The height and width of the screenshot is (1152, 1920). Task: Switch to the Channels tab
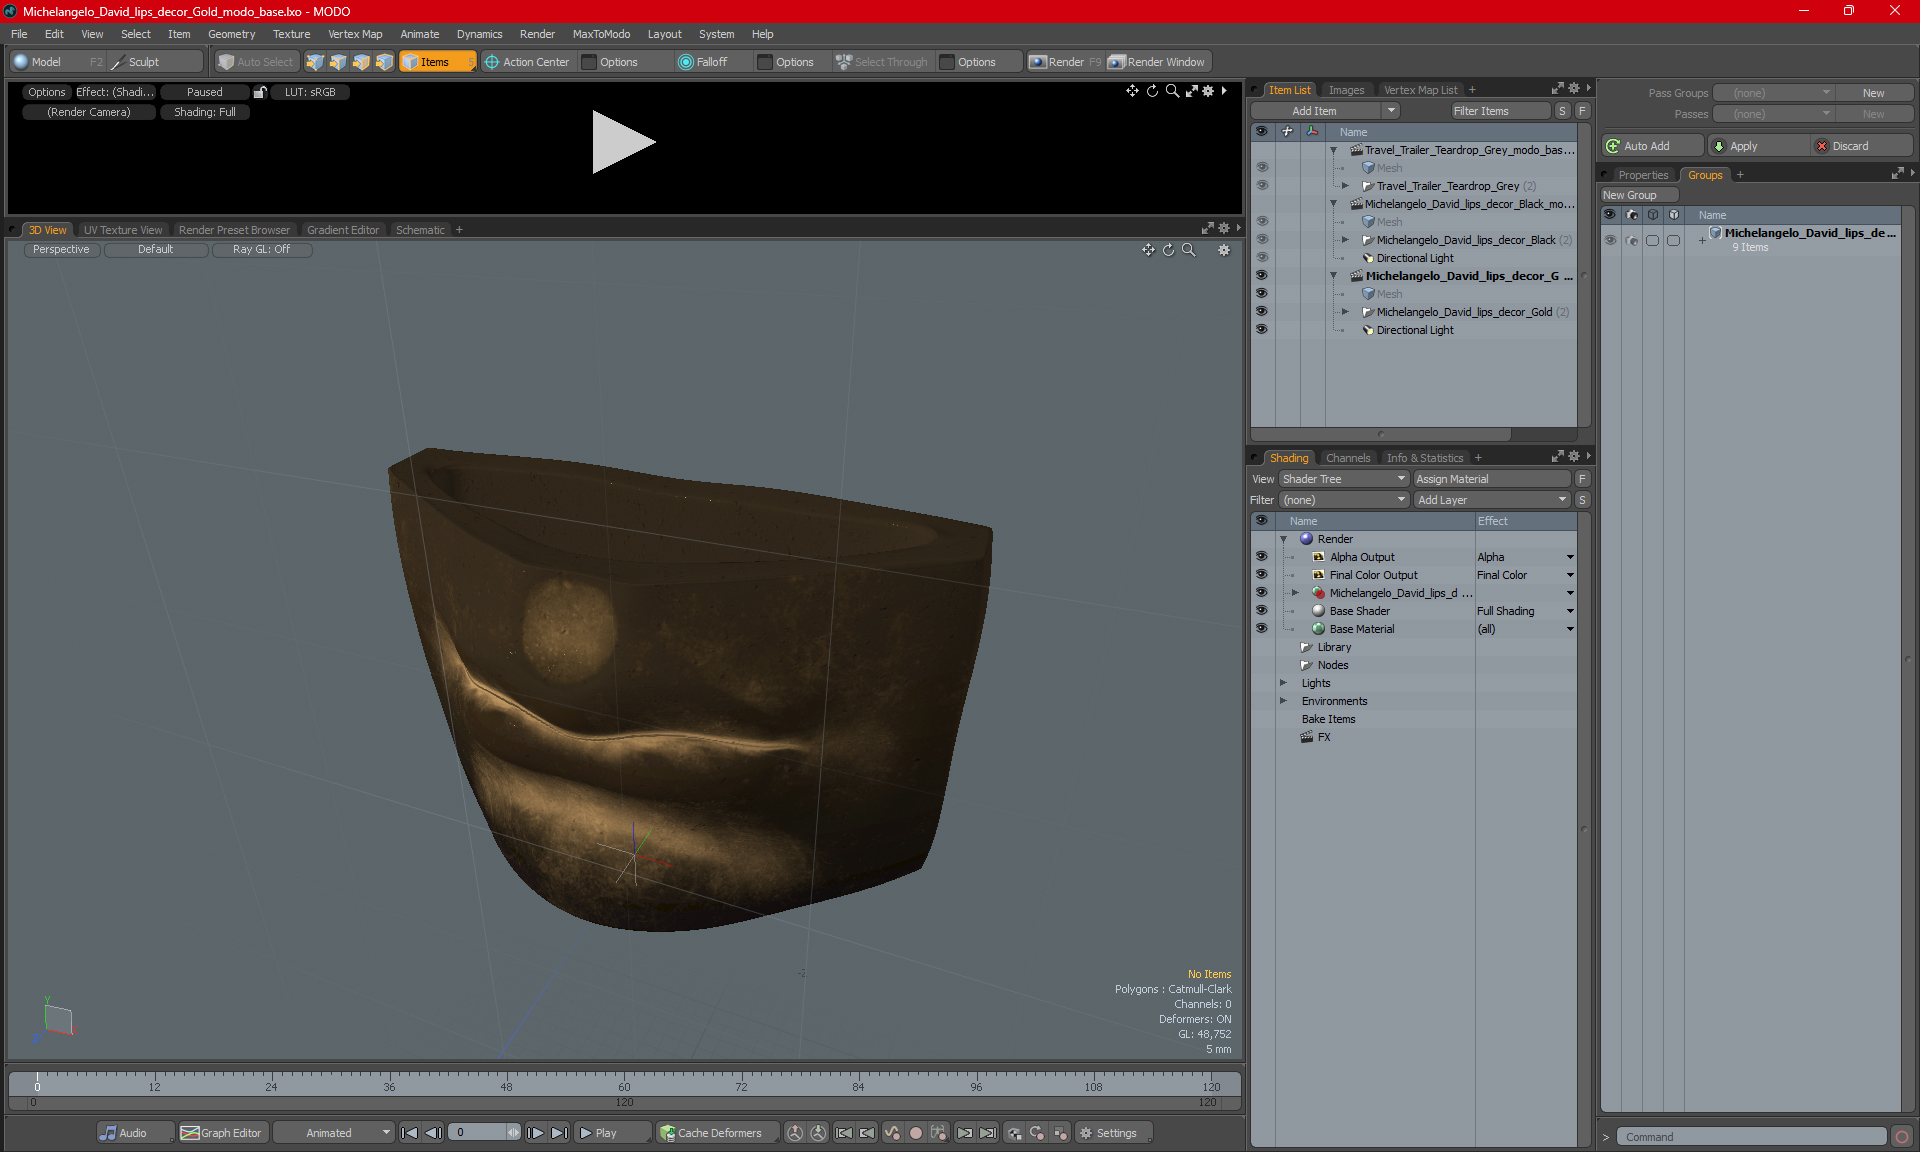1348,458
